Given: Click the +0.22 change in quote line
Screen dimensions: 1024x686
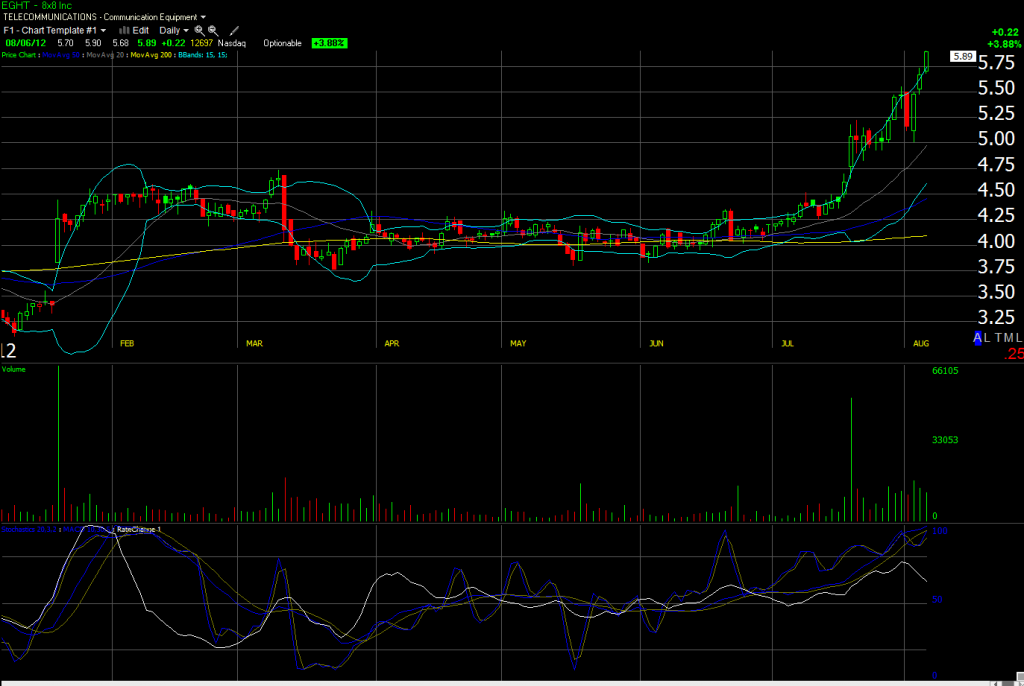Looking at the screenshot, I should pos(174,43).
